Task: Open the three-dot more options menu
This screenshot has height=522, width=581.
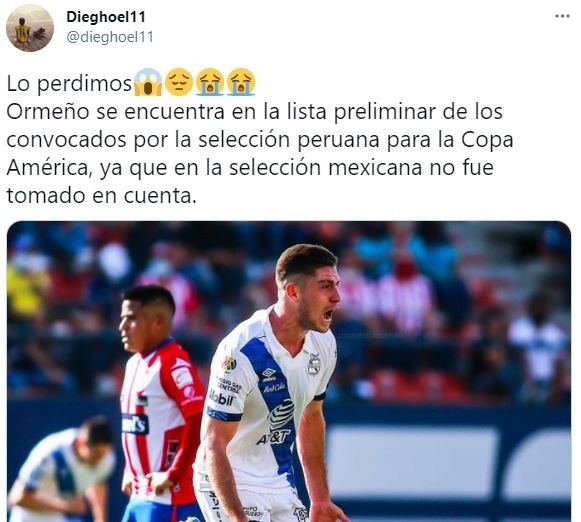Action: [562, 17]
